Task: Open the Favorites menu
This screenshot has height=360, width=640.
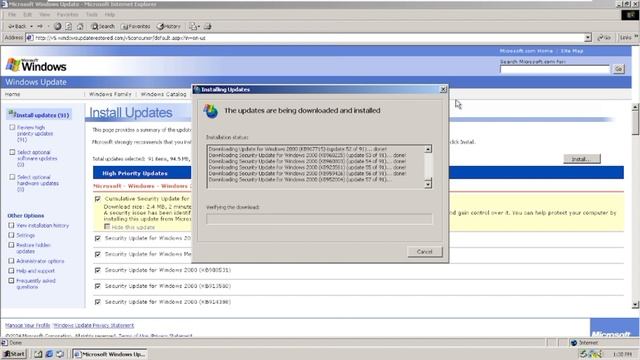Action: point(67,15)
